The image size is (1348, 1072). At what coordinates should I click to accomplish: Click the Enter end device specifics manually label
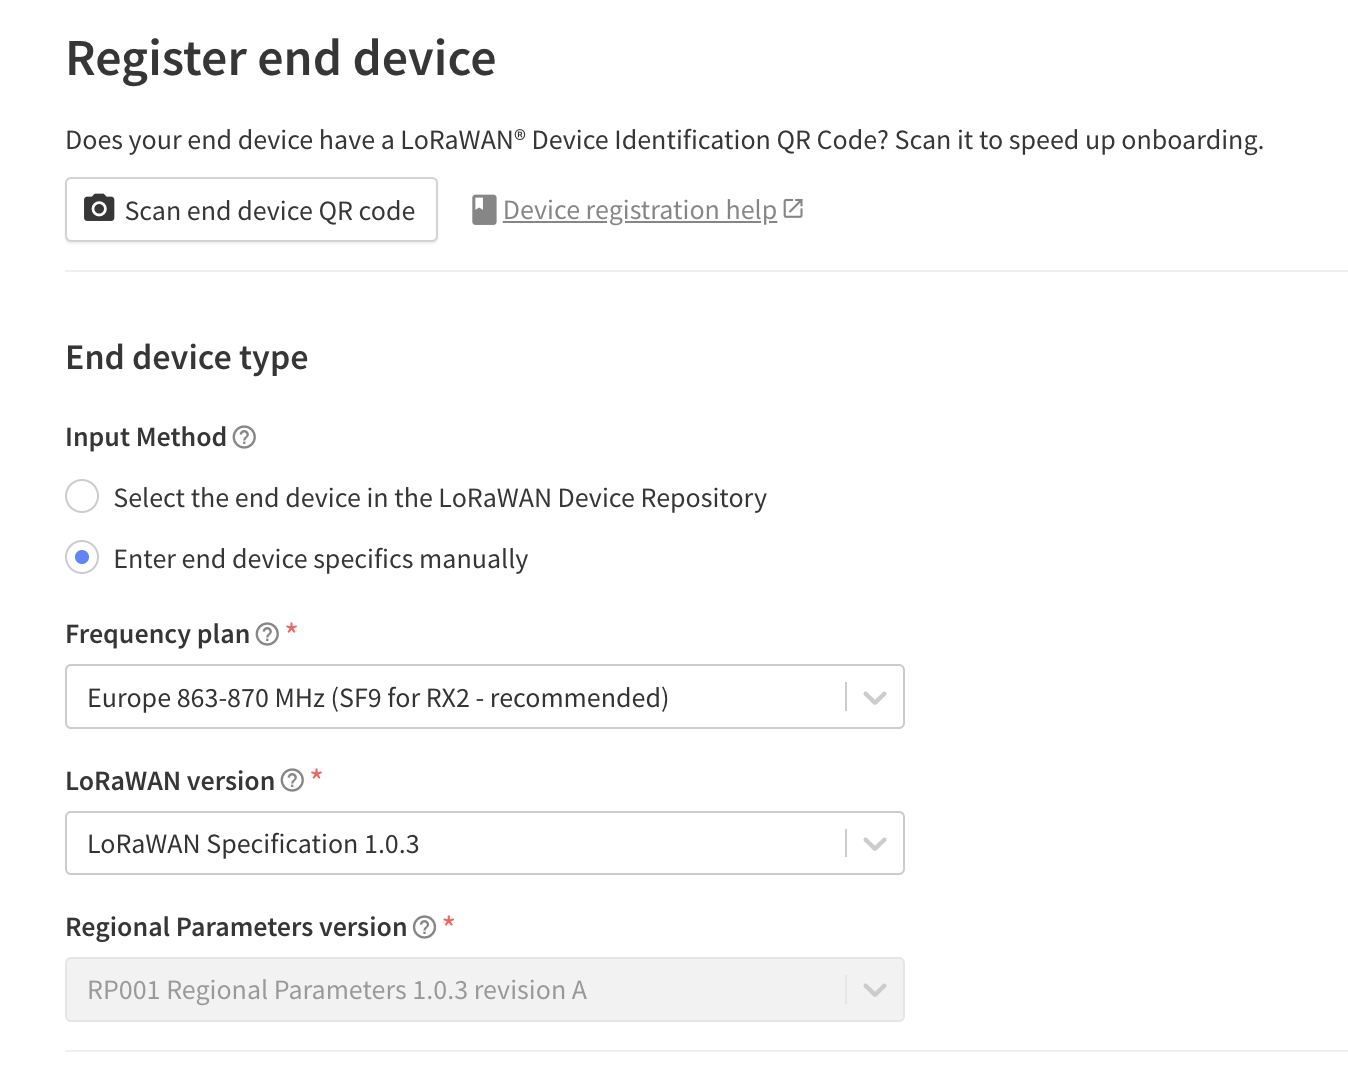321,559
